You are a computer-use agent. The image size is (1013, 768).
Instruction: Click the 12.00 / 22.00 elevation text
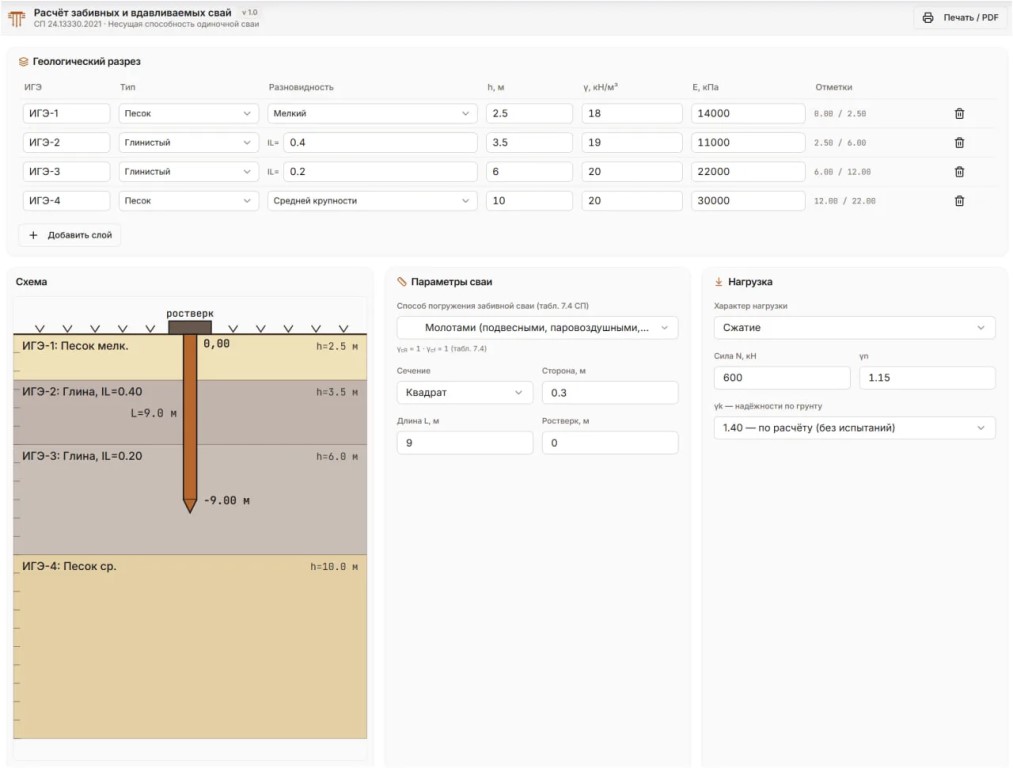(844, 201)
